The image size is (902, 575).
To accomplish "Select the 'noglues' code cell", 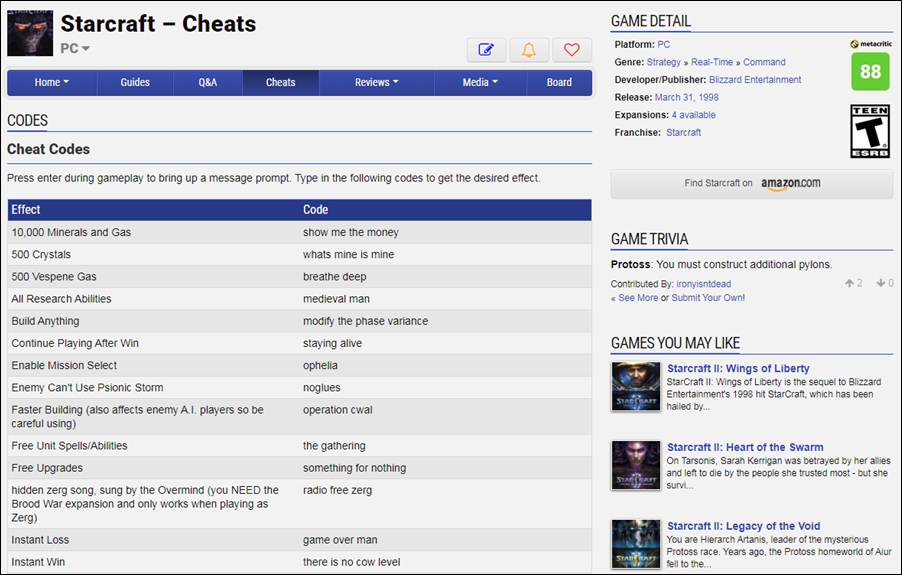I will pyautogui.click(x=322, y=388).
